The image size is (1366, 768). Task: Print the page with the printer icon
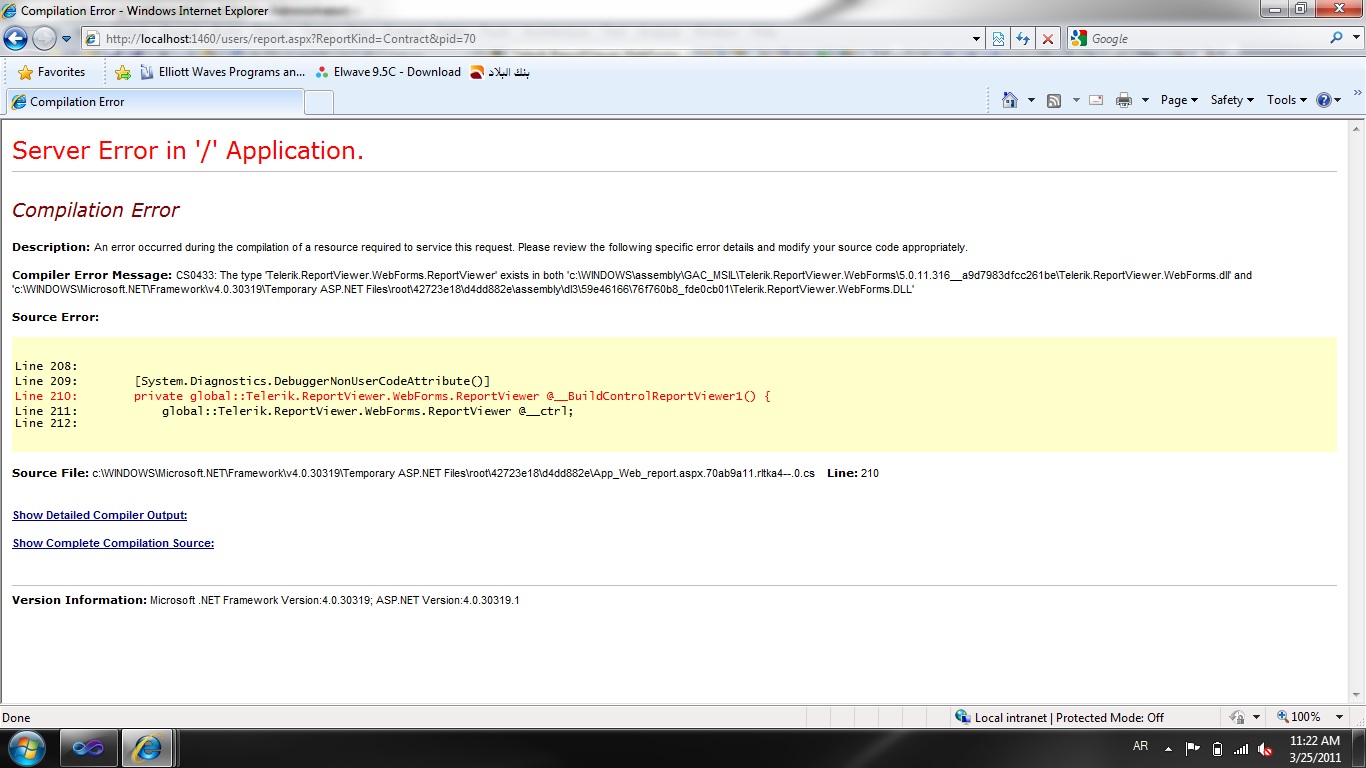click(1124, 100)
